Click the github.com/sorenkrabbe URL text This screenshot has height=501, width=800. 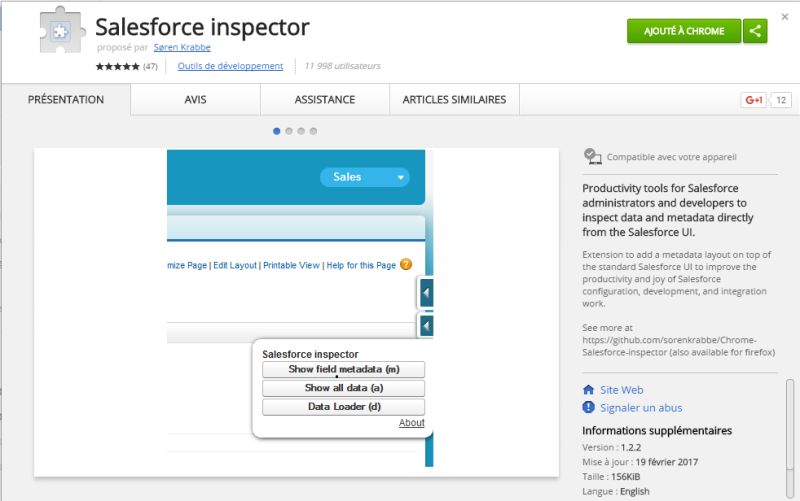(x=669, y=346)
